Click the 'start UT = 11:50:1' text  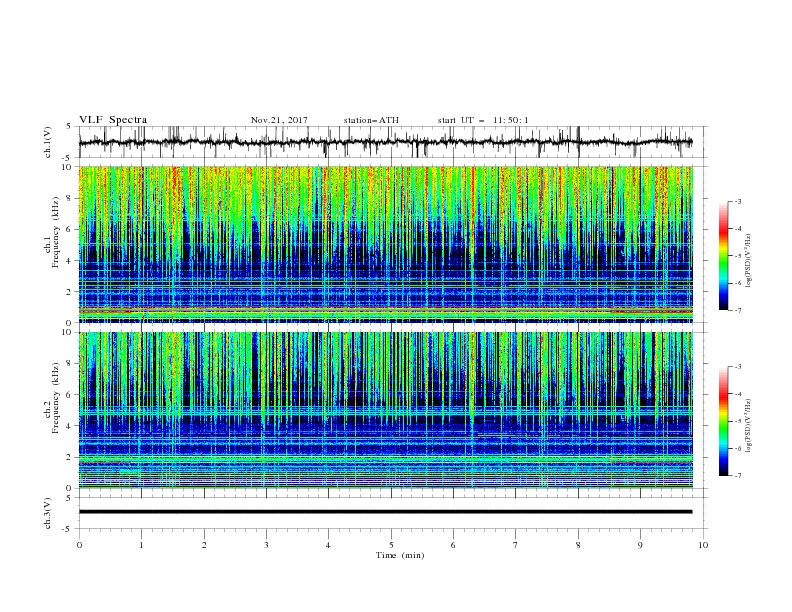click(483, 120)
